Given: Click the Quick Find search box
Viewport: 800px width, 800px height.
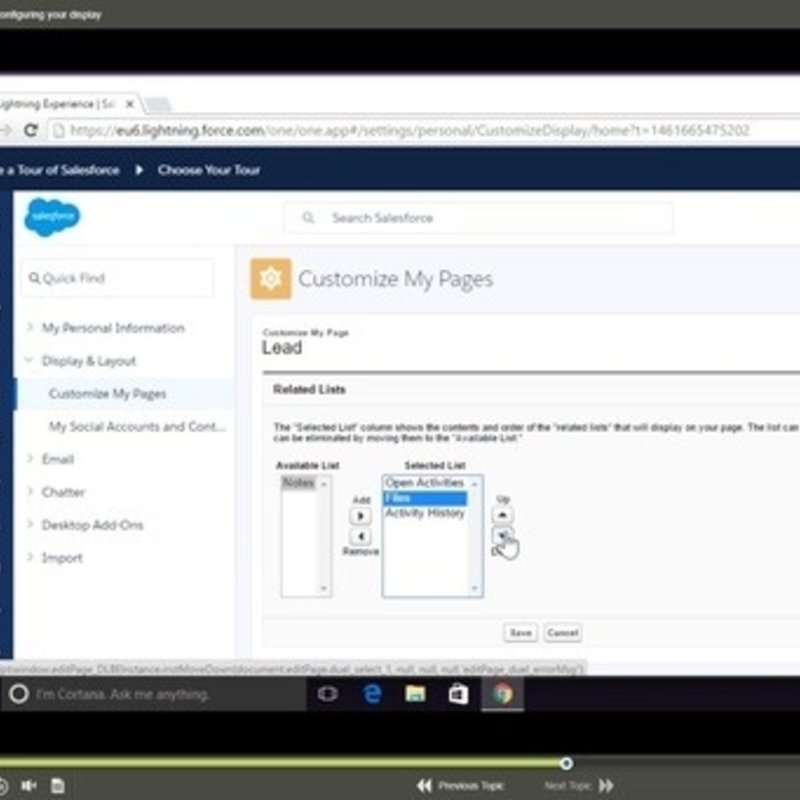Looking at the screenshot, I should coord(118,278).
